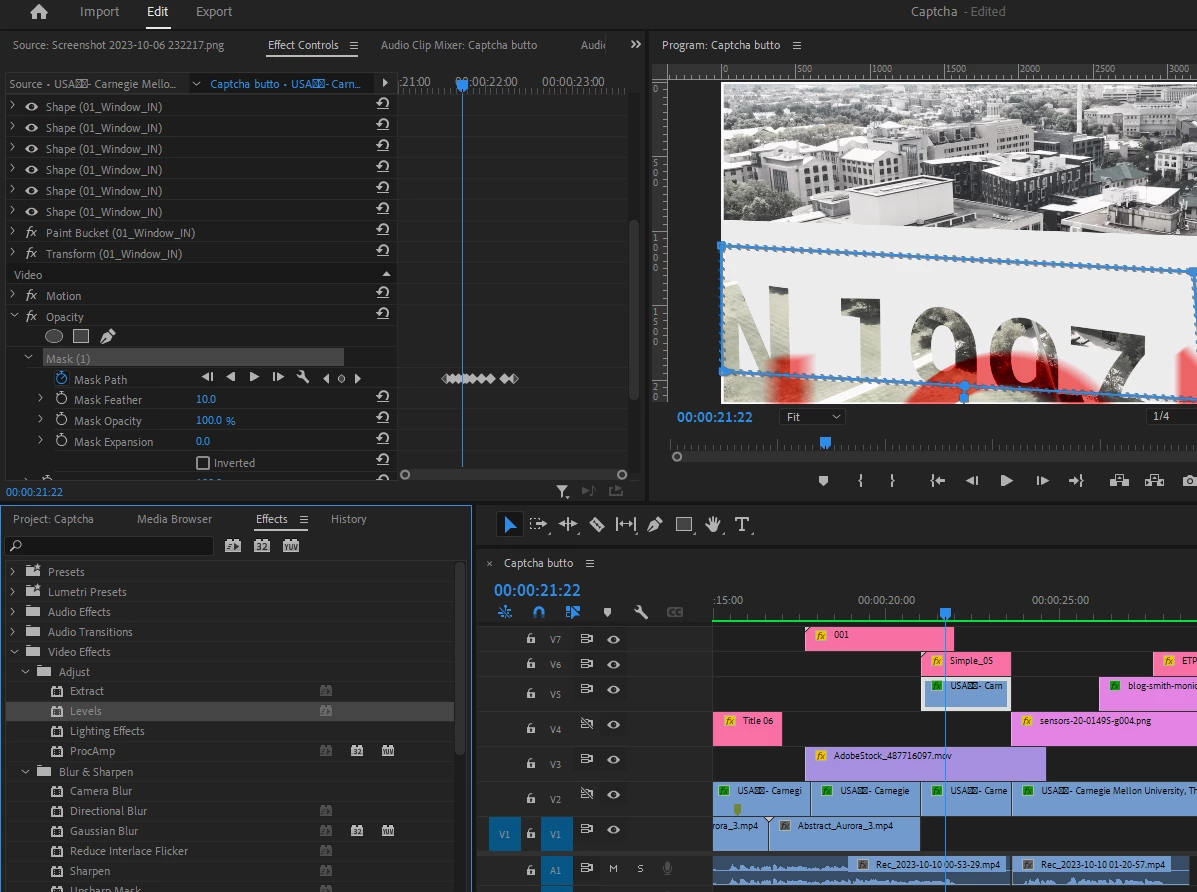The width and height of the screenshot is (1197, 892).
Task: Reset Mask Feather parameter
Action: [x=382, y=396]
